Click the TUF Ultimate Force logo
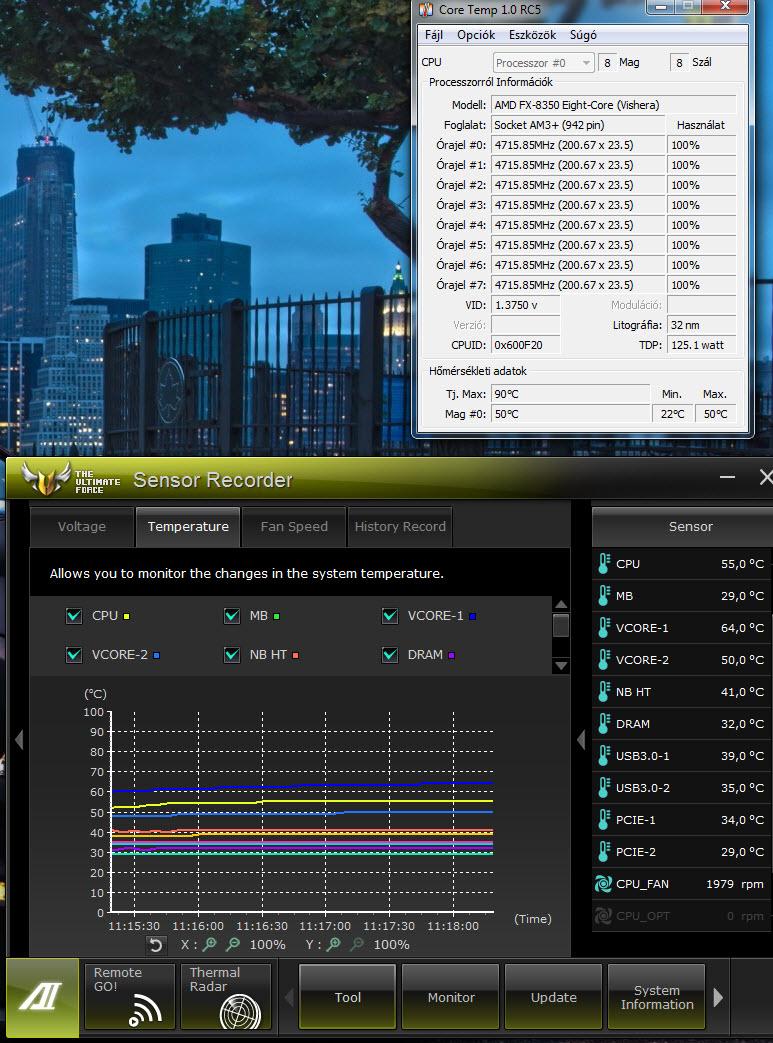Screen dimensions: 773x1043 point(71,479)
